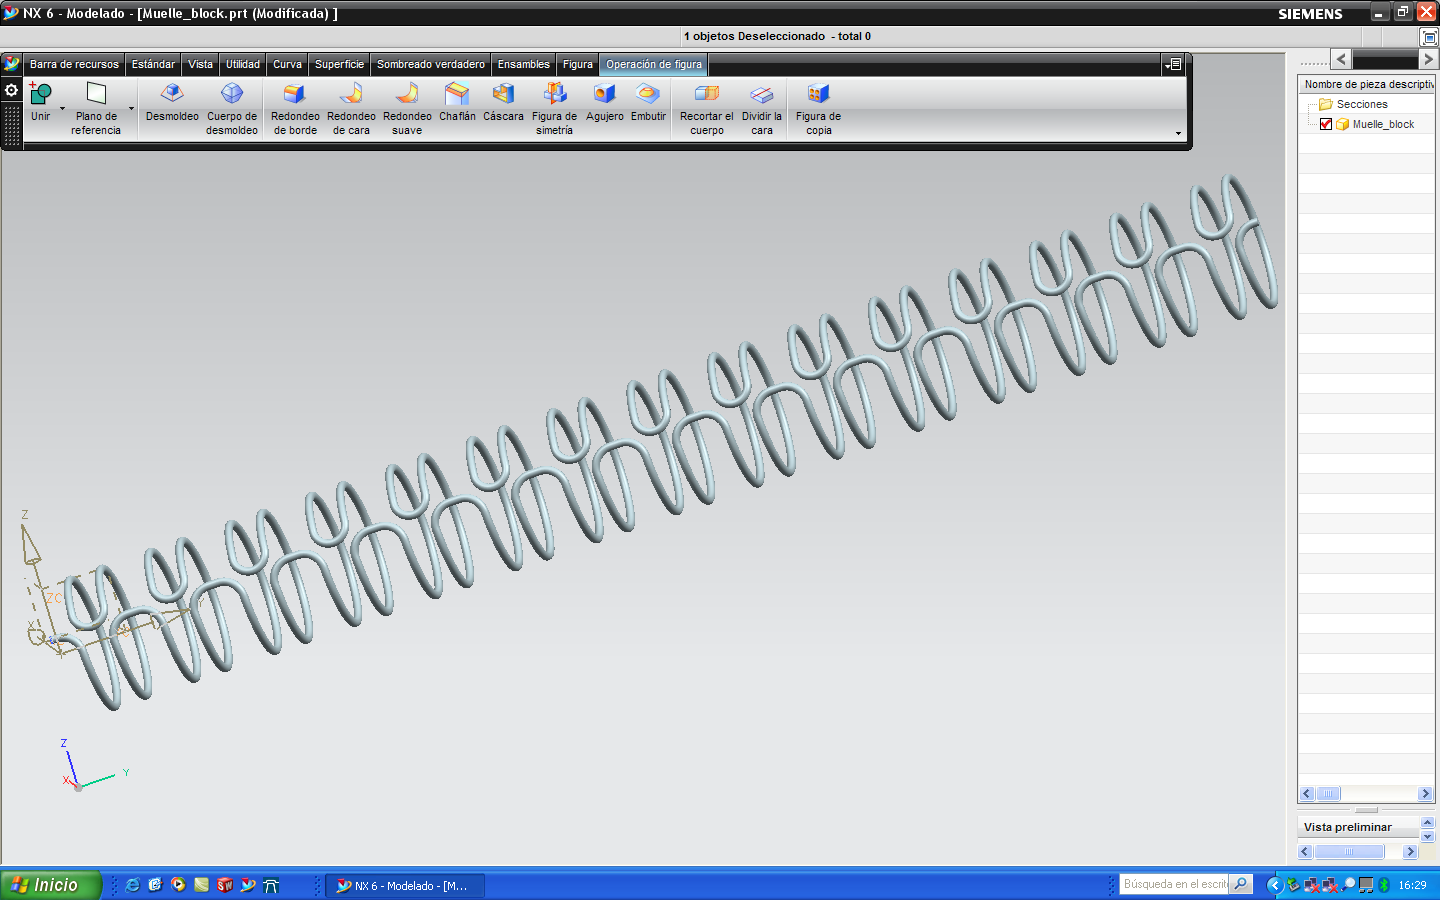This screenshot has height=900, width=1440.
Task: Select the Unir (unite) tool
Action: (x=40, y=102)
